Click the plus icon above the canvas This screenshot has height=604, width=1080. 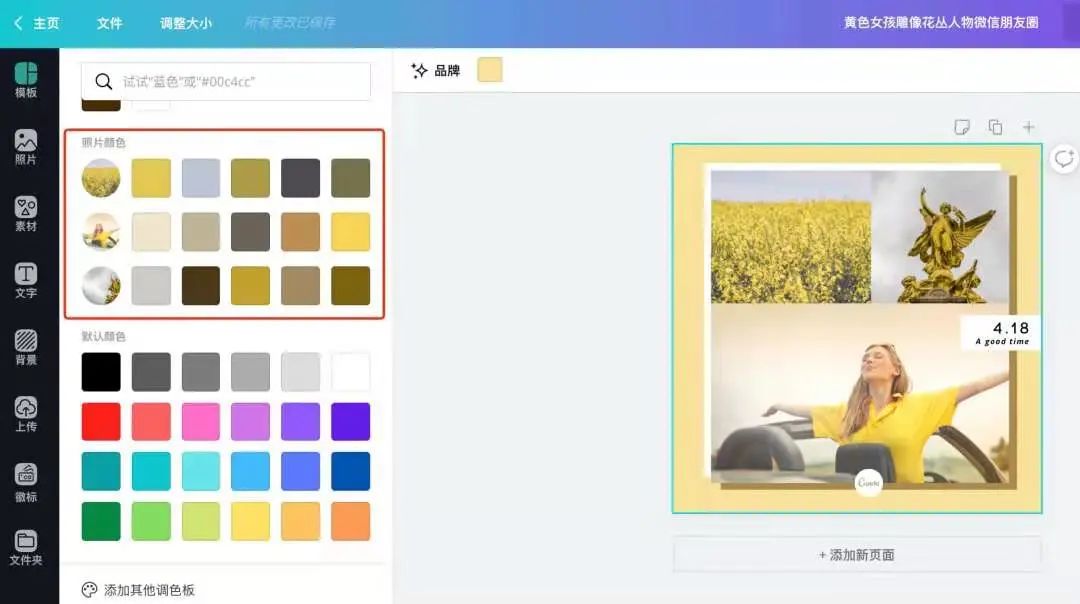click(1028, 127)
